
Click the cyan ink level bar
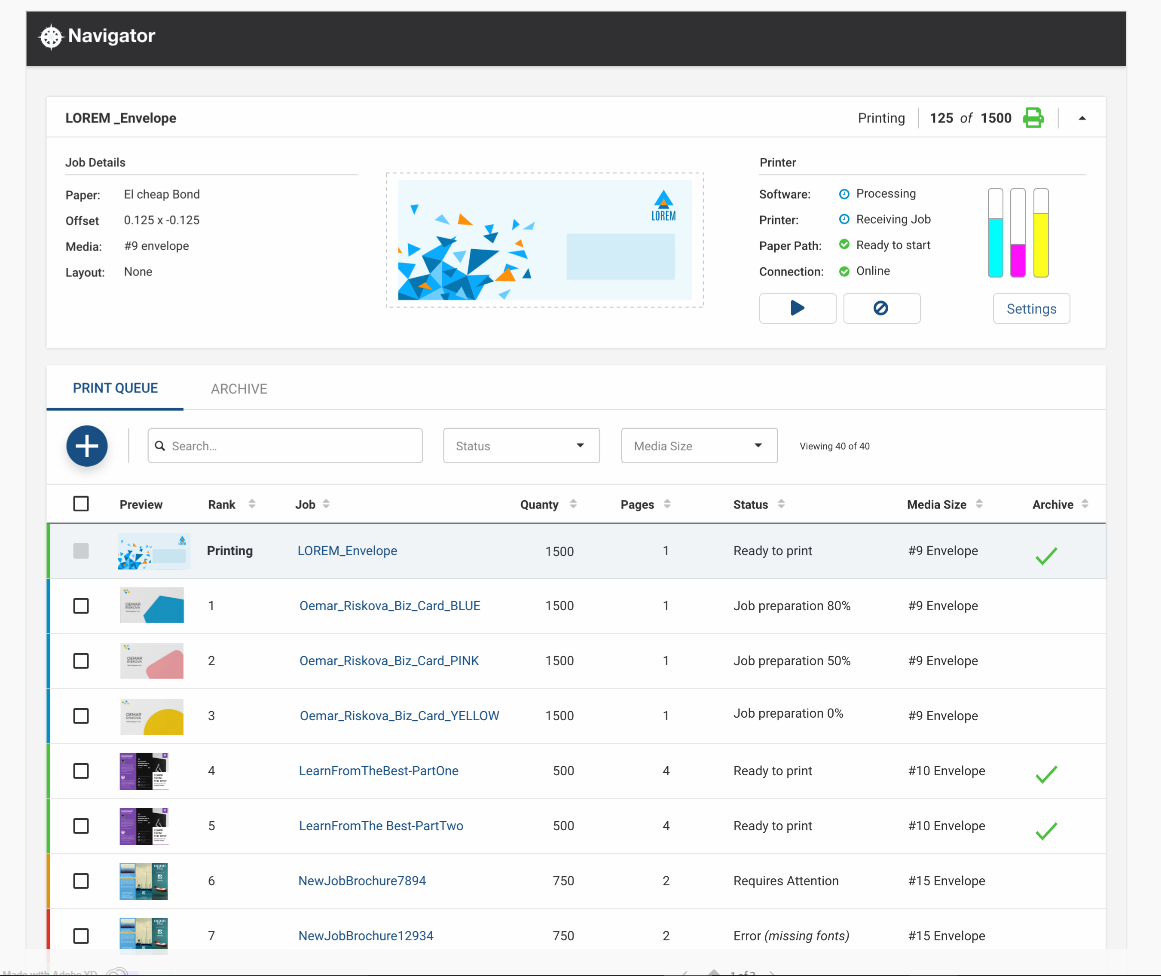[995, 233]
